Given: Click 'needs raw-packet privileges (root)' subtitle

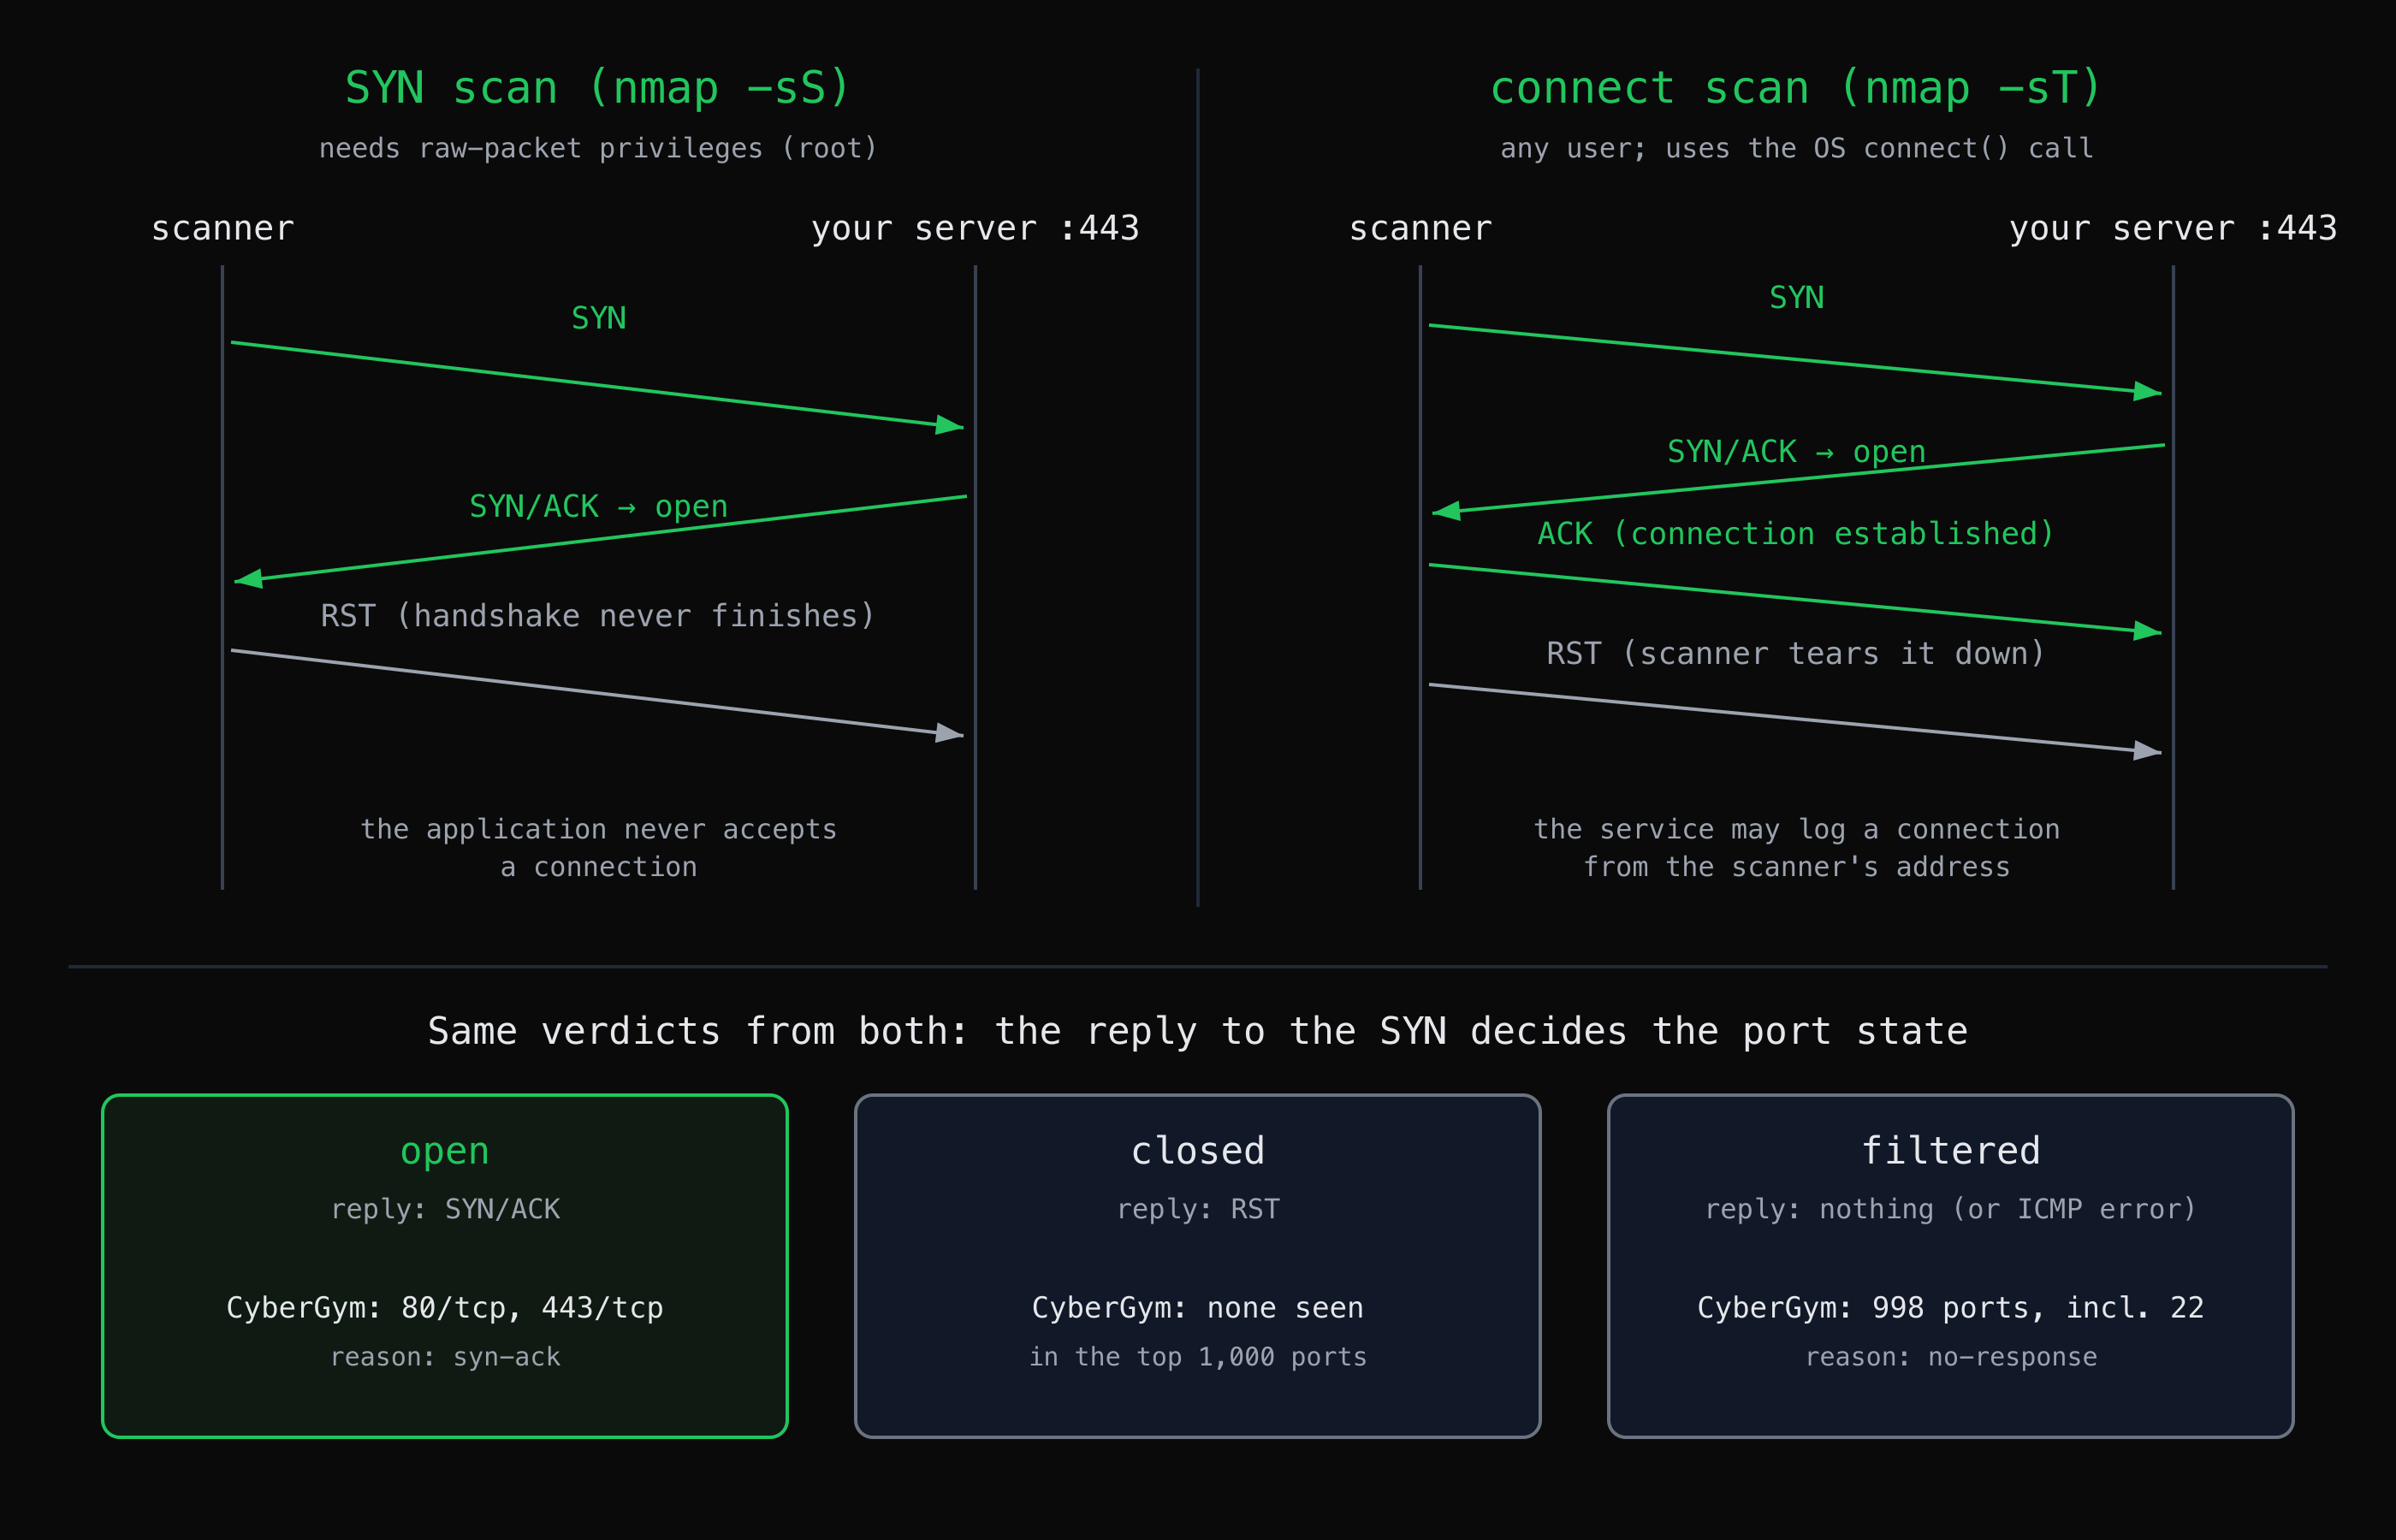Looking at the screenshot, I should [x=598, y=149].
